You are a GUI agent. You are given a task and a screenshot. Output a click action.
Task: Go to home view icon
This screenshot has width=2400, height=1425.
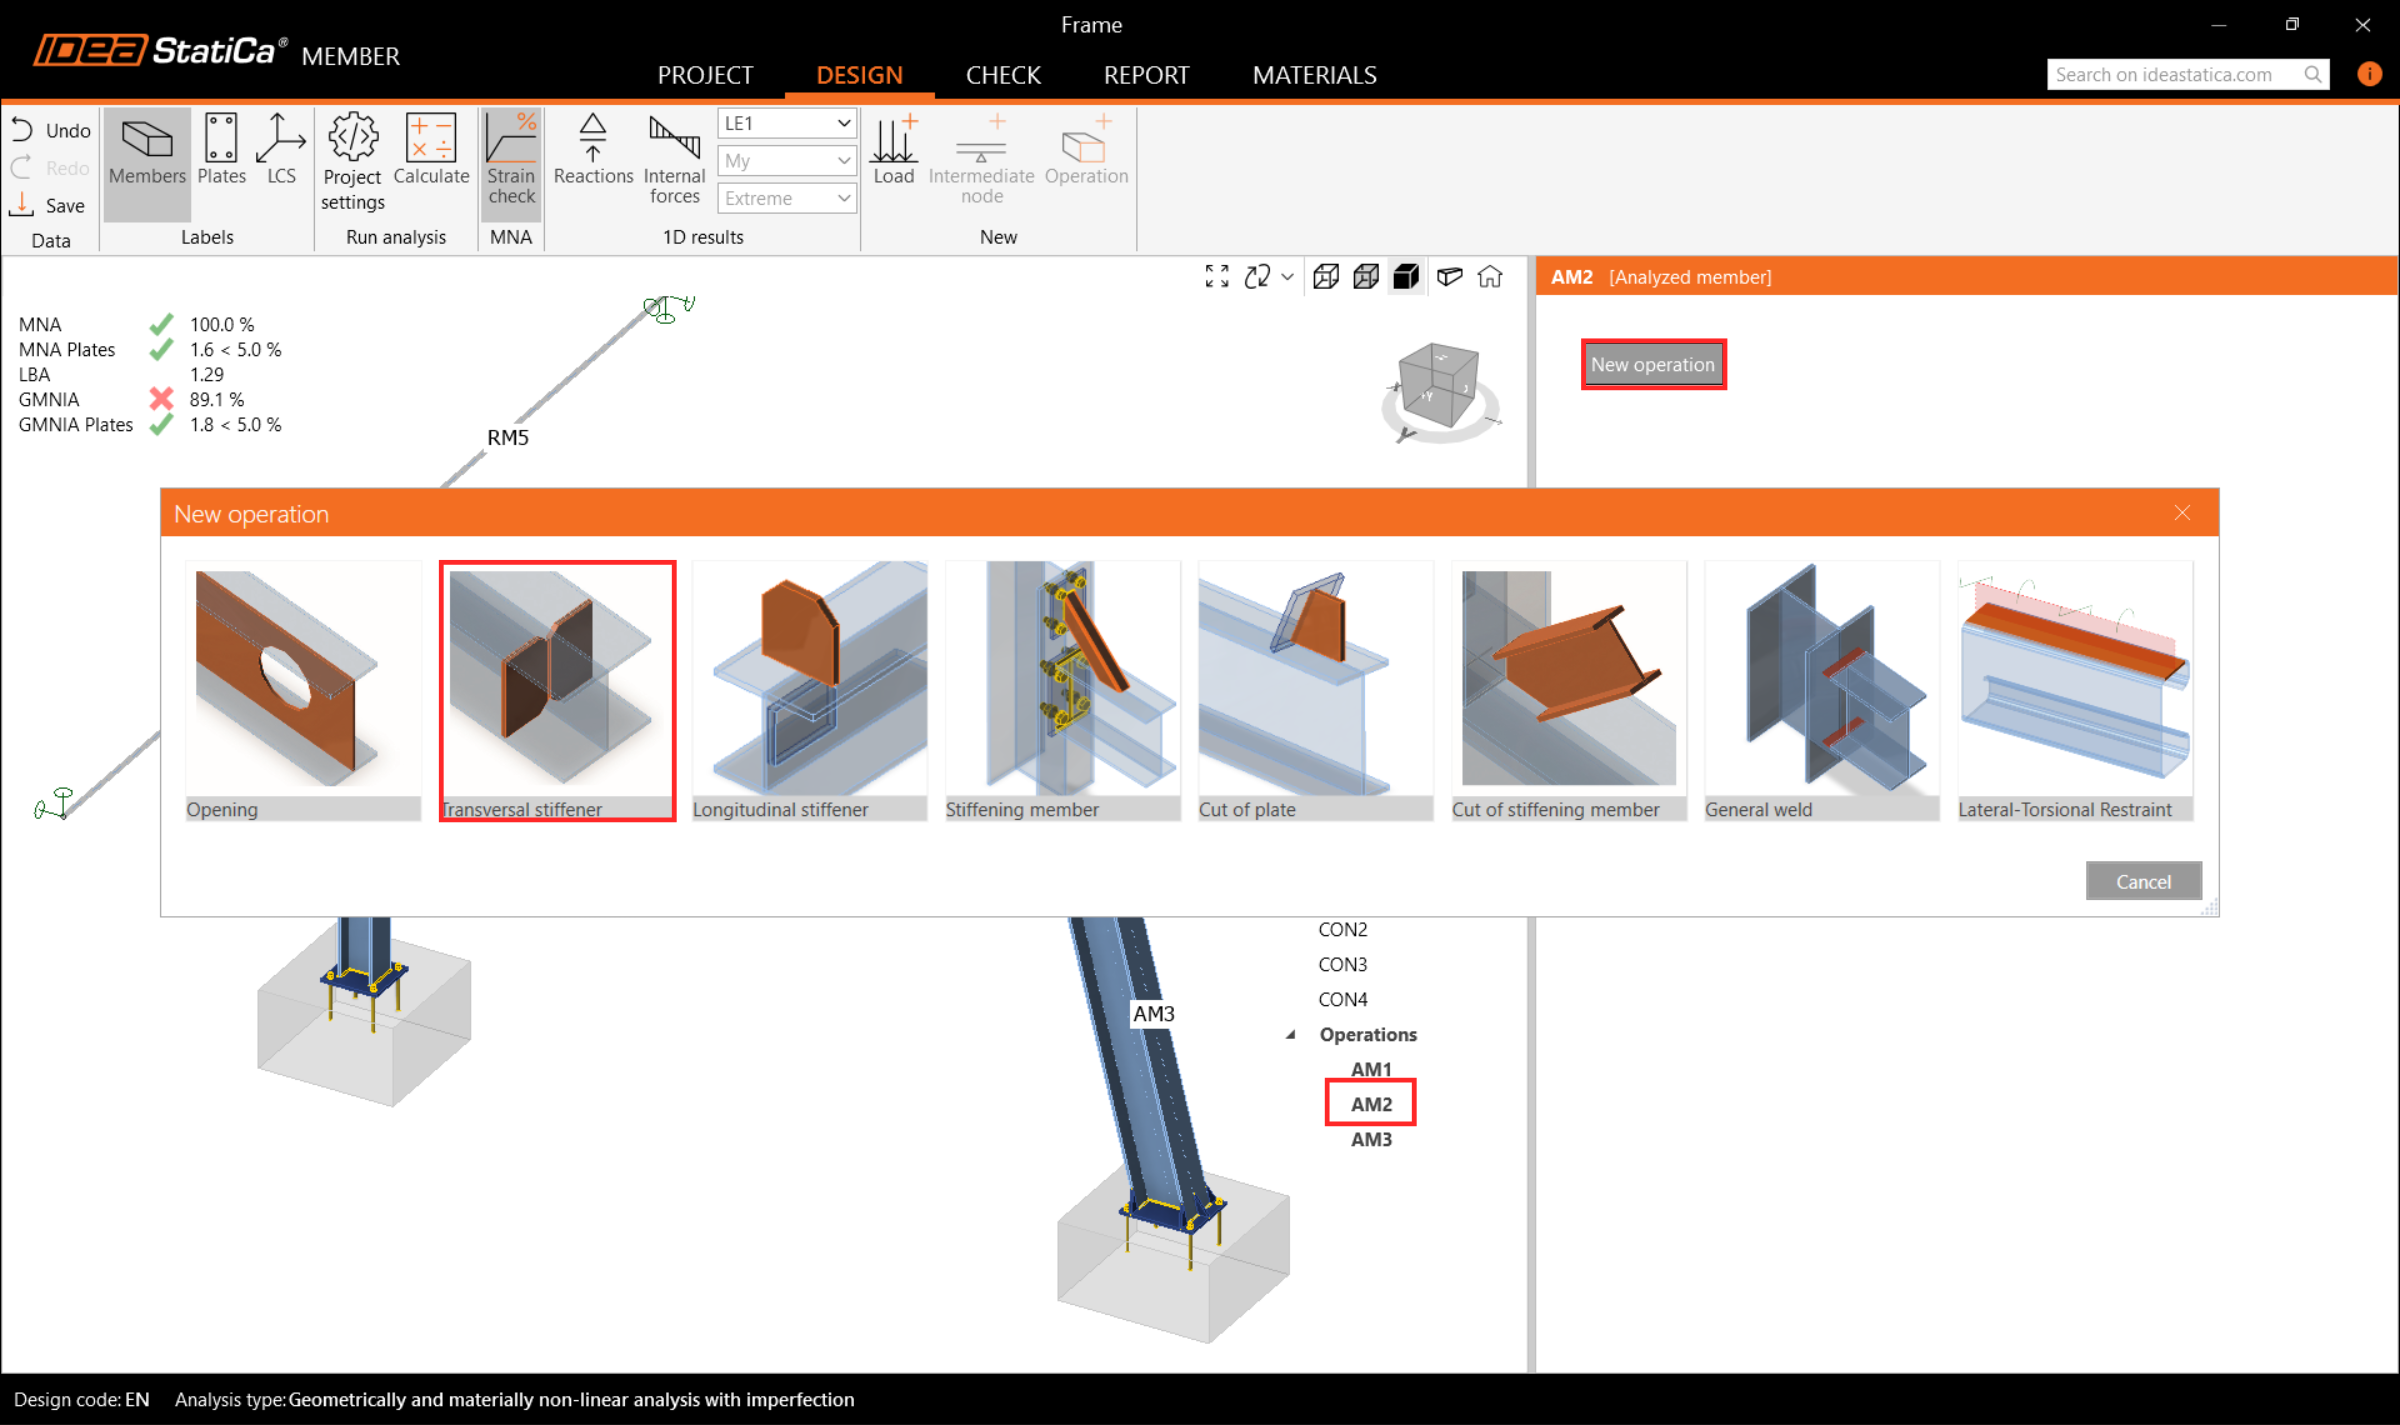click(1490, 277)
